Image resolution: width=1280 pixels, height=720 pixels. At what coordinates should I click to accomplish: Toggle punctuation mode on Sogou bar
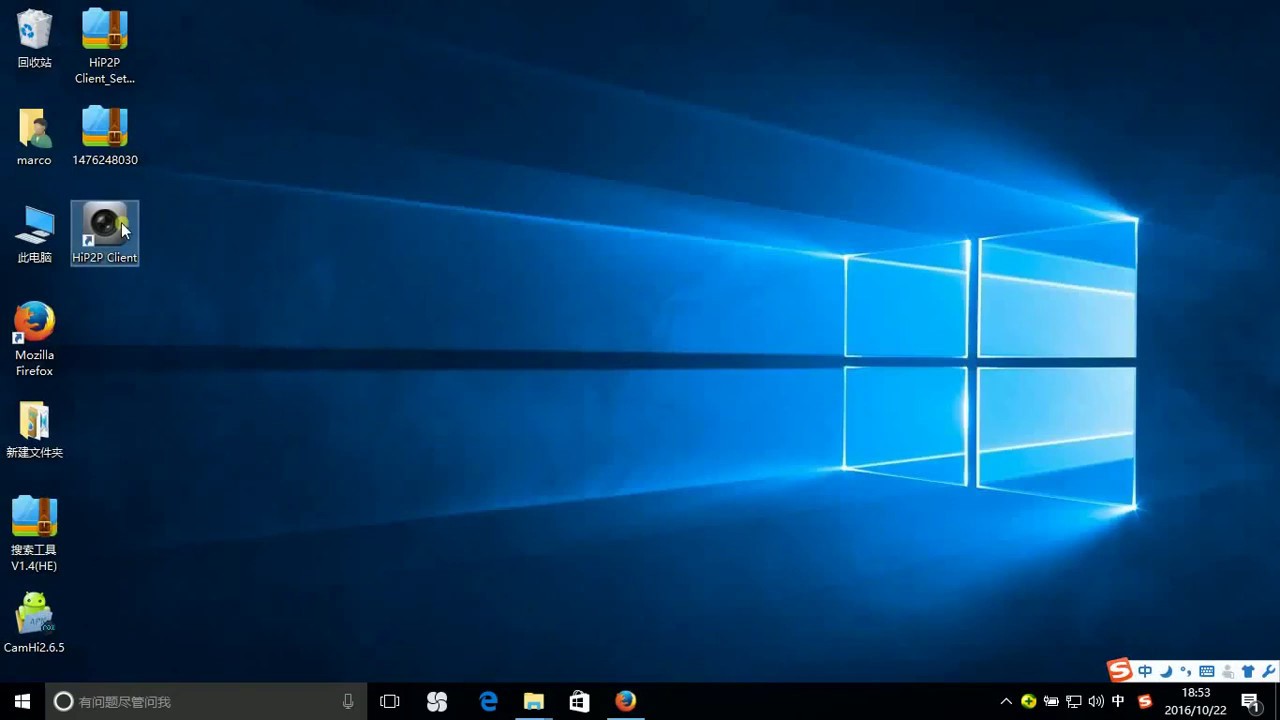(1186, 672)
